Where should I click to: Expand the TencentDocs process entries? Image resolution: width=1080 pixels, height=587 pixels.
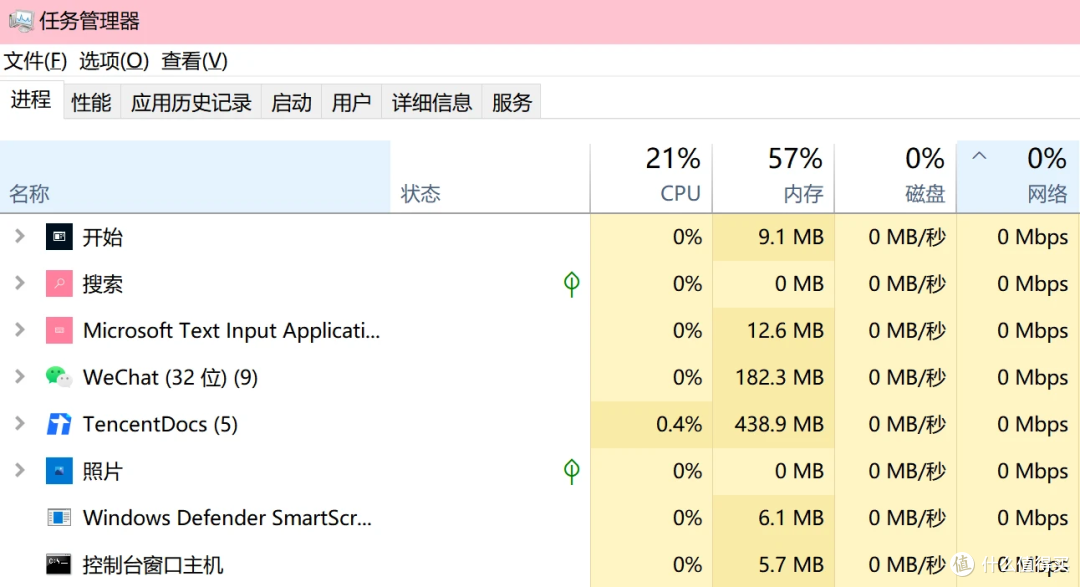pos(22,424)
